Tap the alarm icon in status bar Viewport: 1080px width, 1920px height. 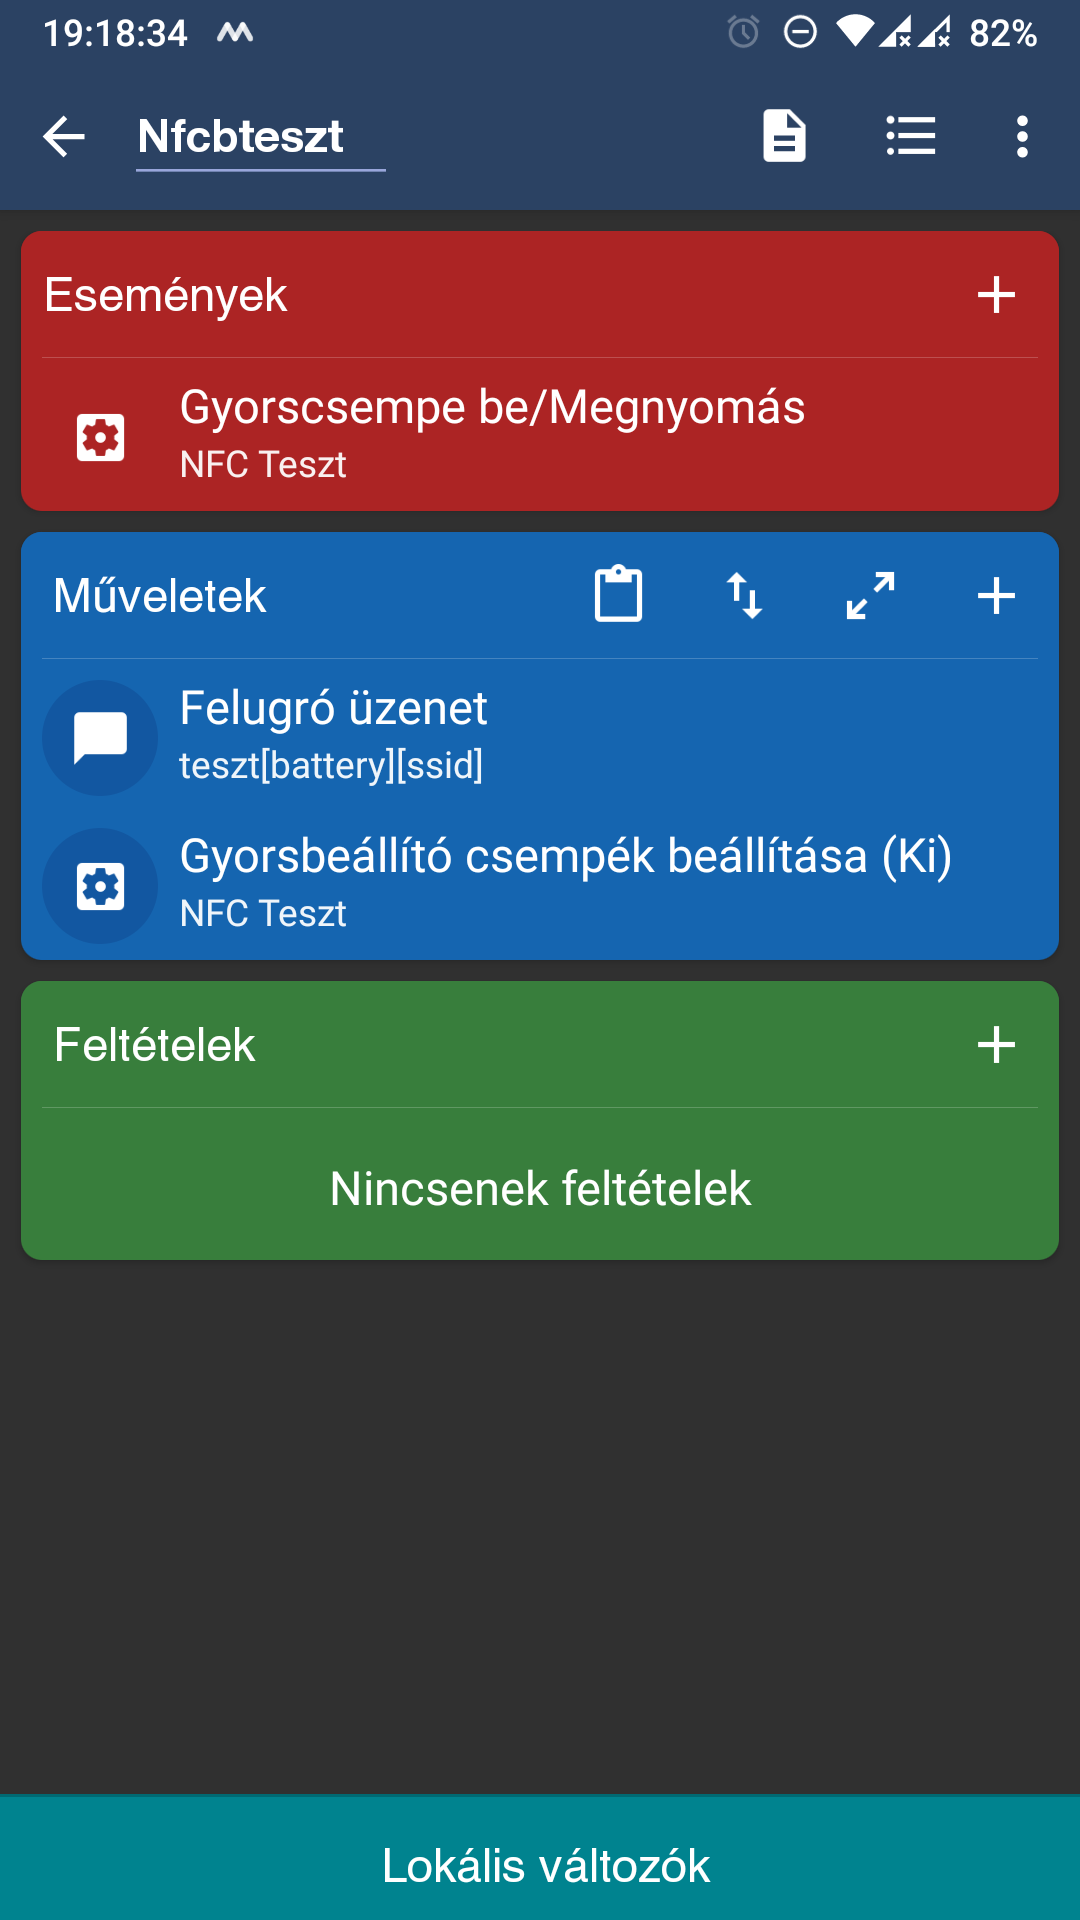pyautogui.click(x=743, y=33)
